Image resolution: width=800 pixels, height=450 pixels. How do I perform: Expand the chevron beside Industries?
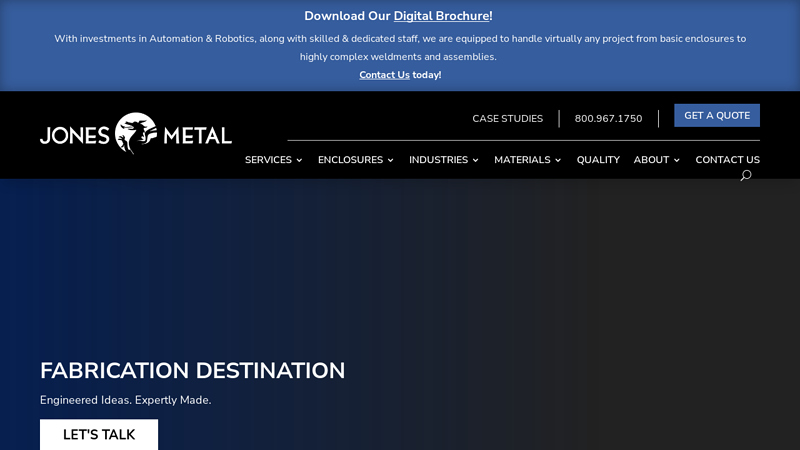[476, 160]
